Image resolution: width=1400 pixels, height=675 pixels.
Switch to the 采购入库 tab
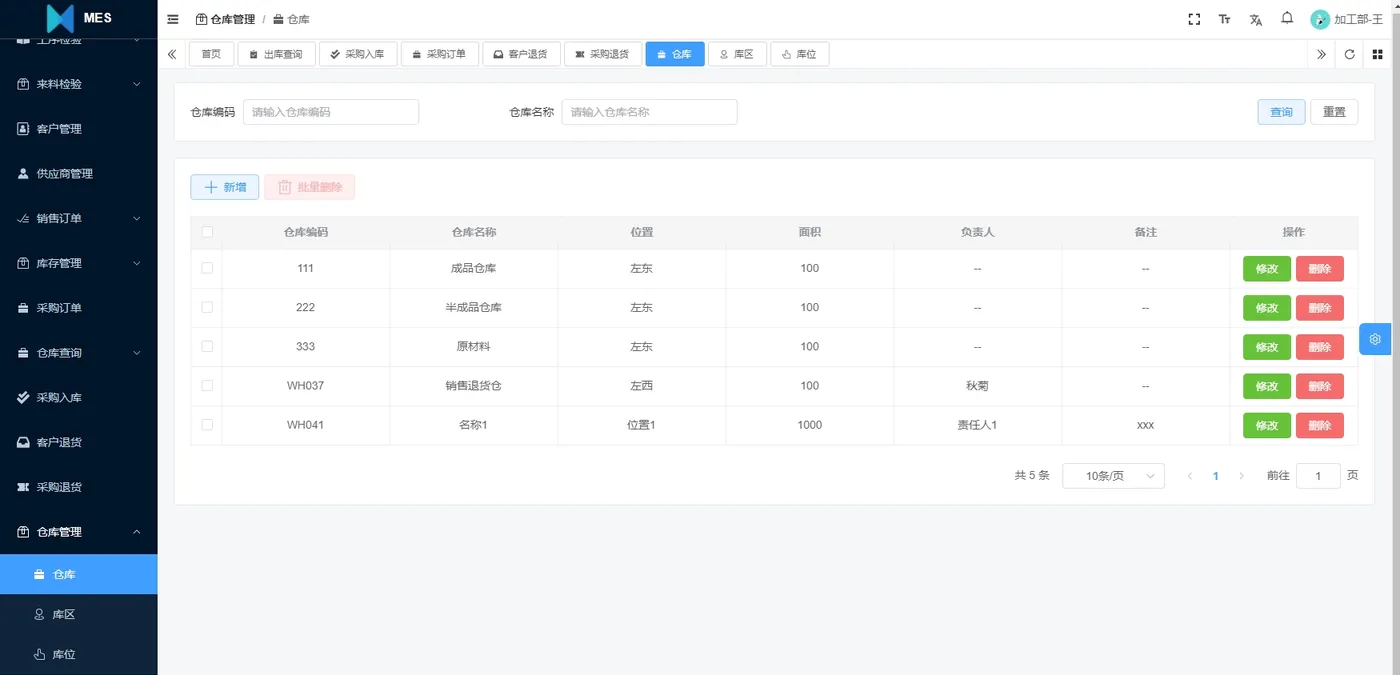pos(358,54)
